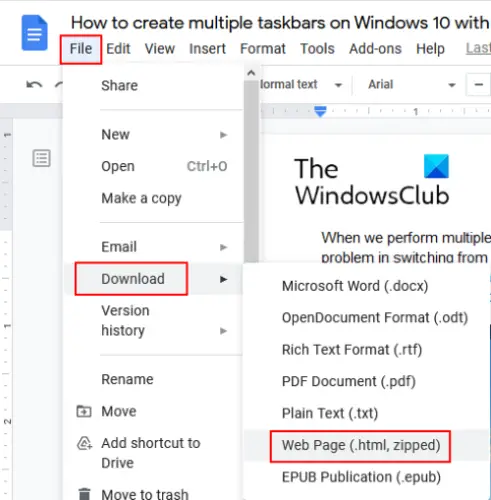Click the Add shortcut to Drive icon
This screenshot has width=491, height=500.
coord(84,443)
